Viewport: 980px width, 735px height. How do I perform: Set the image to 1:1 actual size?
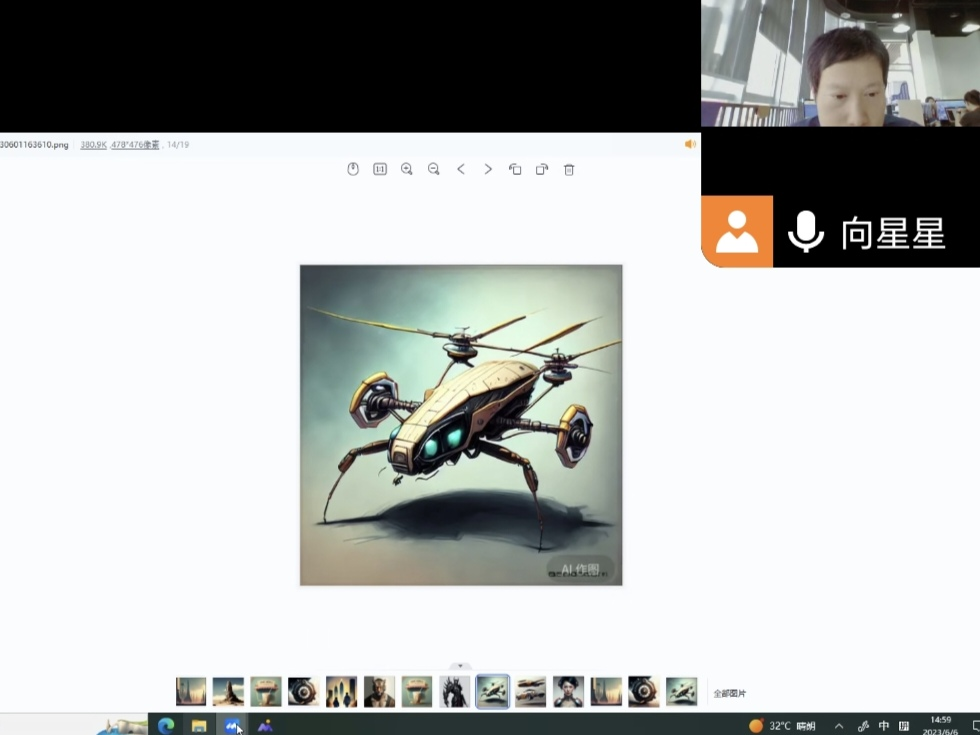(380, 169)
